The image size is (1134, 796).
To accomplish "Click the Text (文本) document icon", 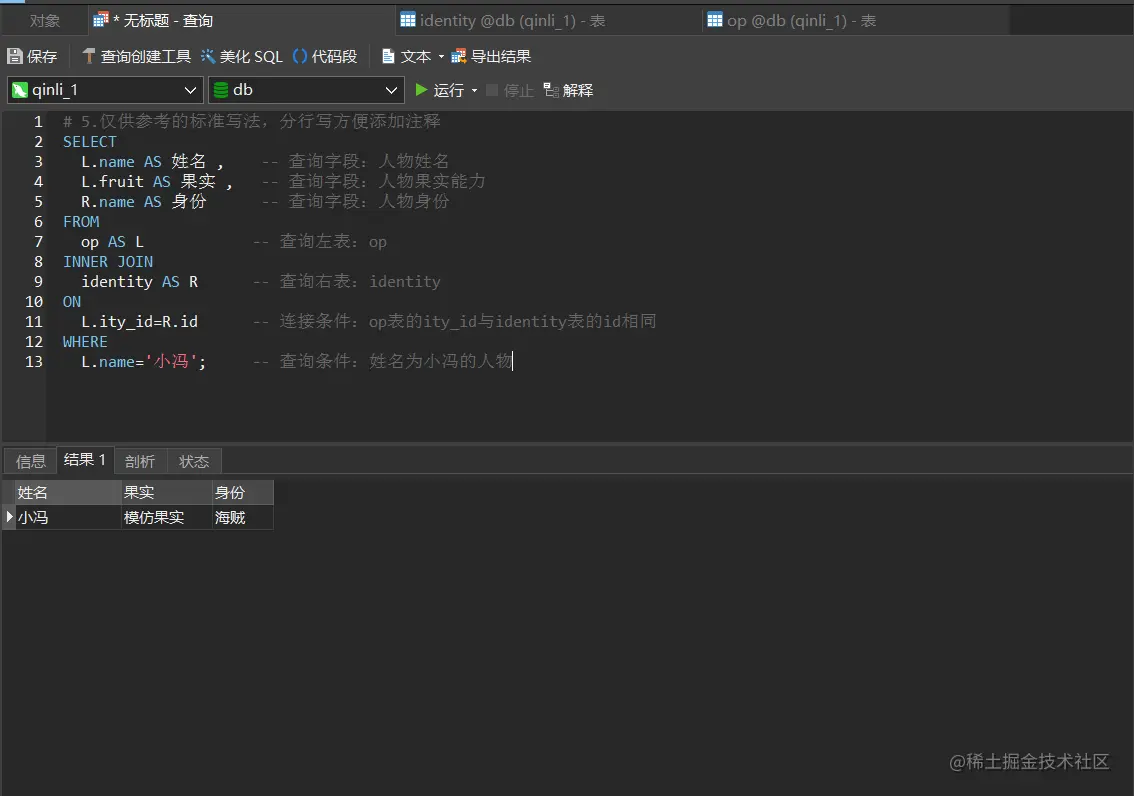I will tap(388, 56).
